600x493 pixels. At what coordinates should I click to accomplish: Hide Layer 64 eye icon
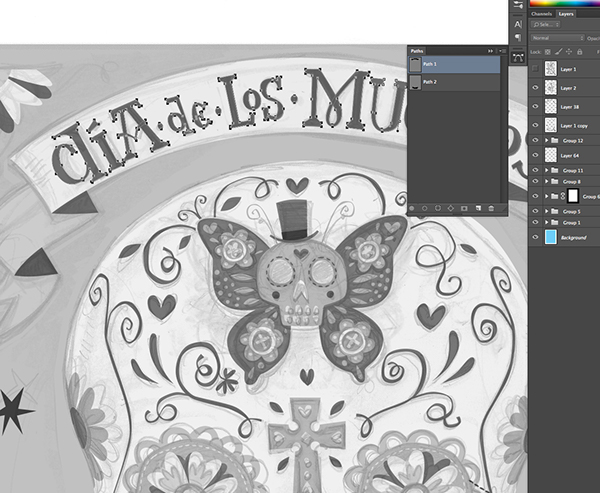(x=535, y=155)
